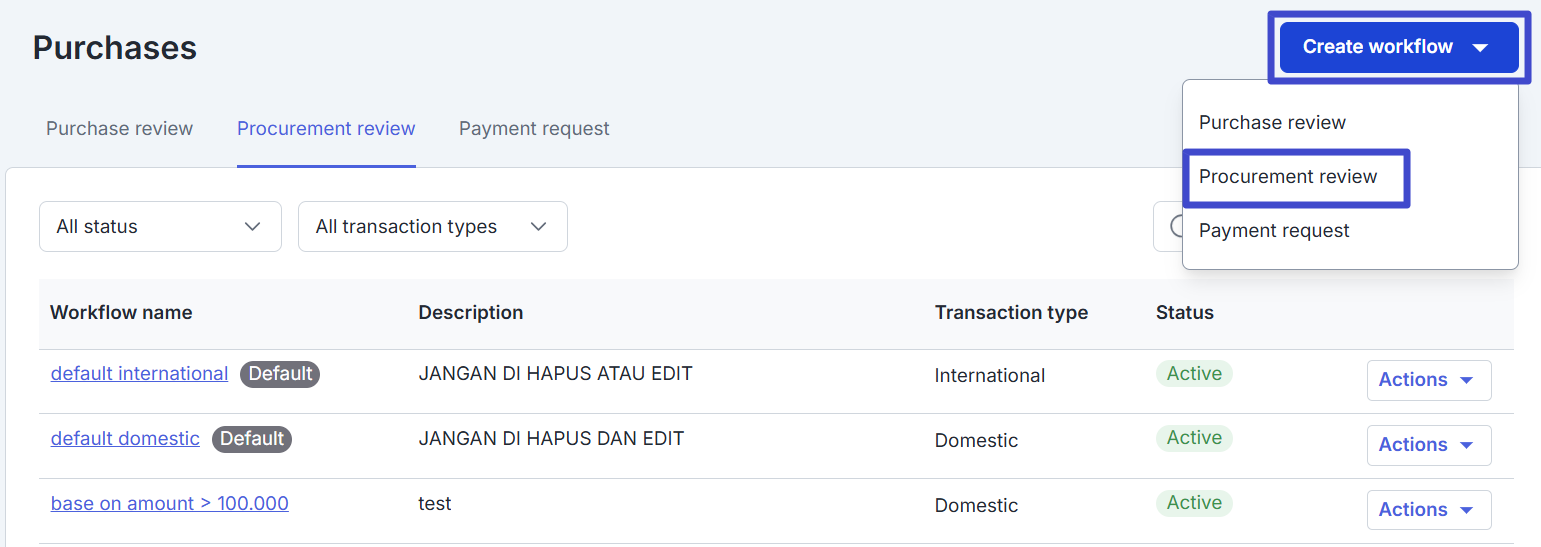Open the default international workflow link
The height and width of the screenshot is (547, 1541).
pos(139,374)
